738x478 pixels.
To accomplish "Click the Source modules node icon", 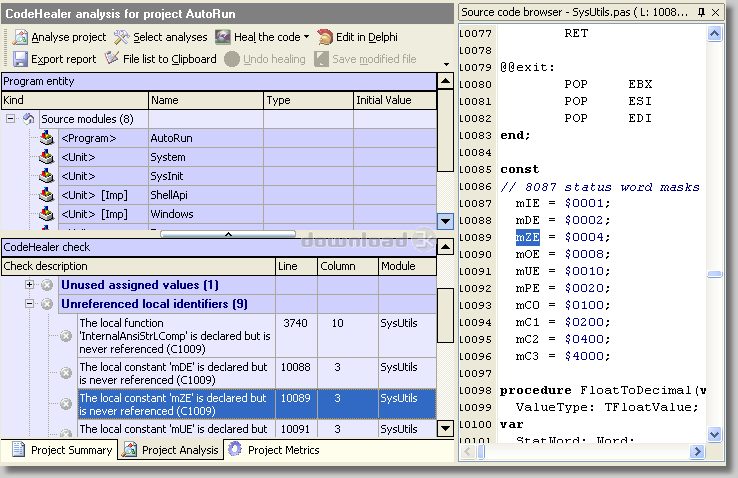I will click(29, 119).
